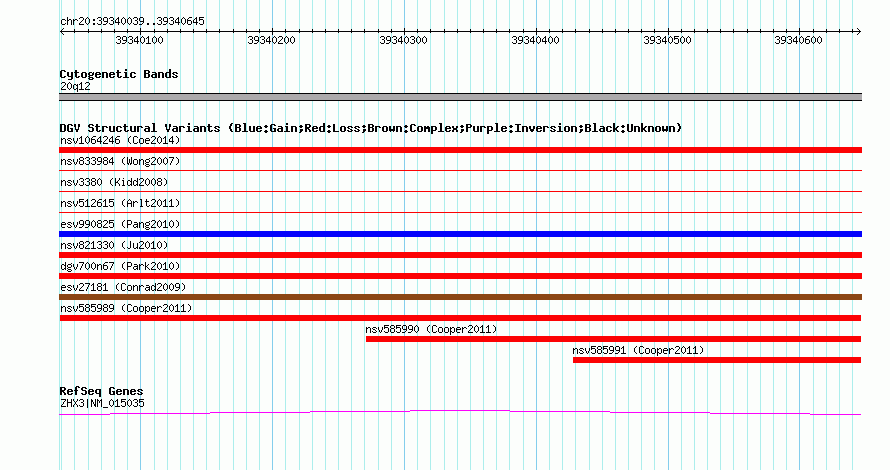
Task: Click the chr20:39340039..39340645 region label
Action: pos(132,22)
